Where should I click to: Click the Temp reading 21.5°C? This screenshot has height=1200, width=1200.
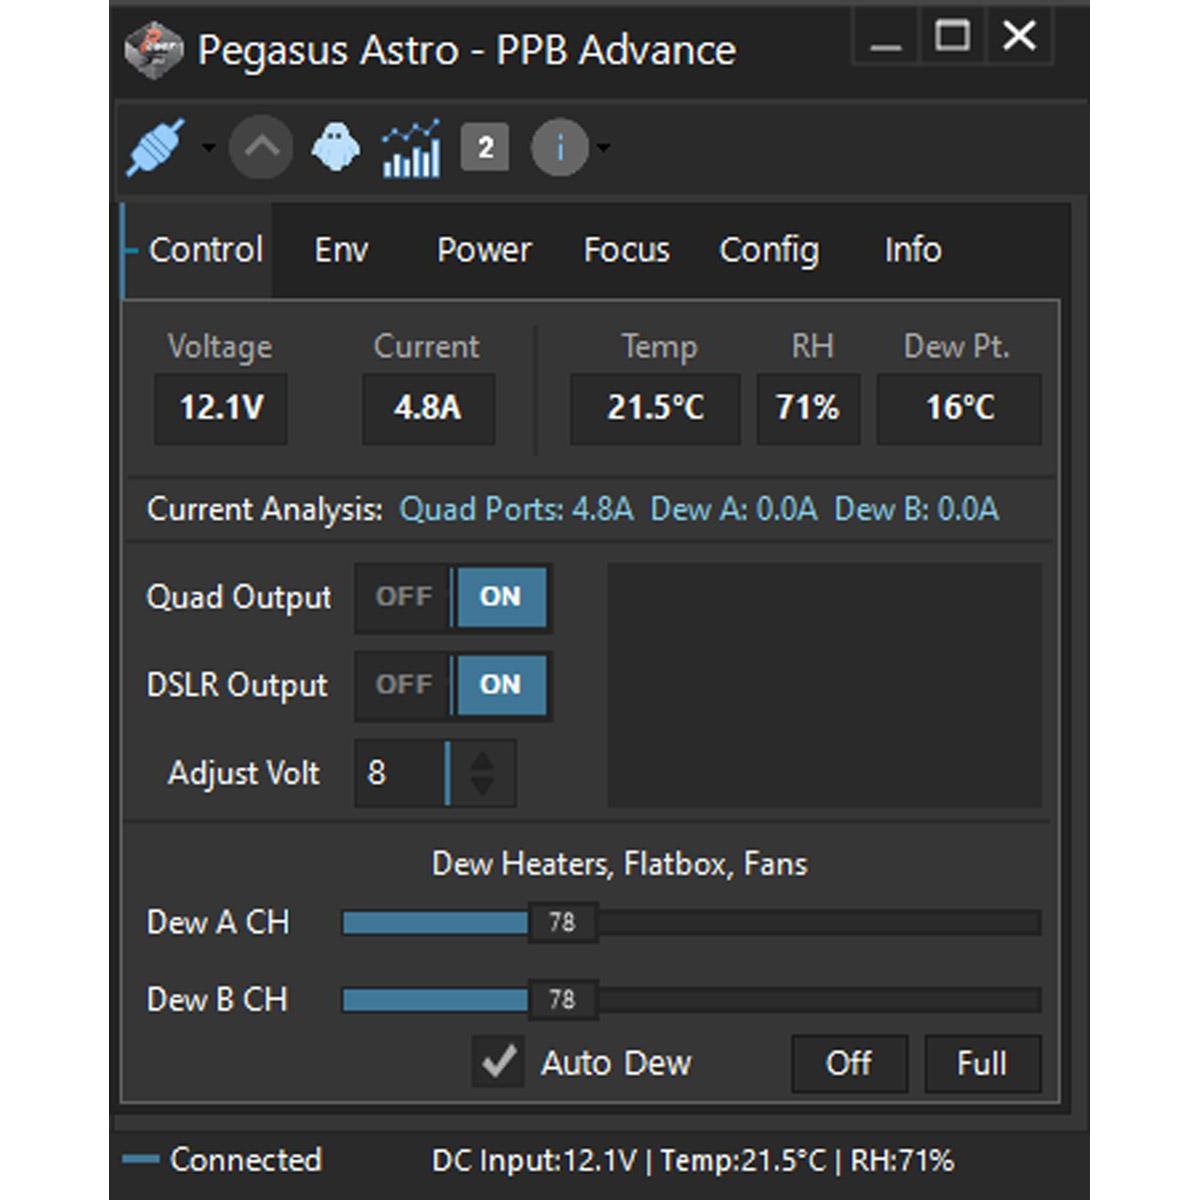point(655,408)
